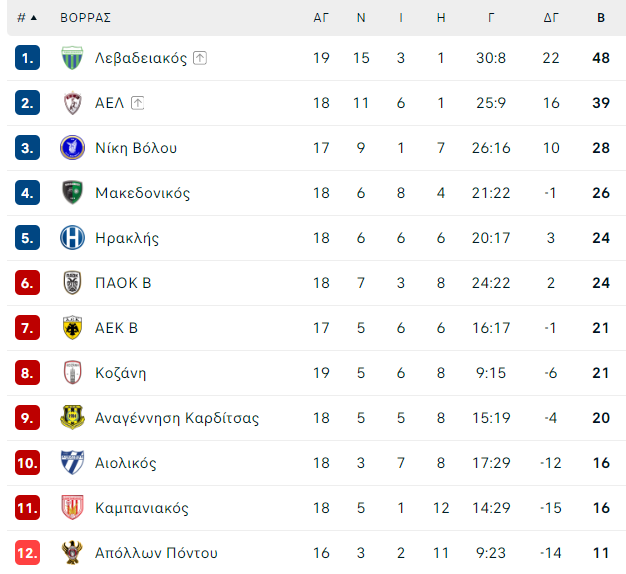Sort standings by Ν wins column
This screenshot has width=626, height=574.
click(361, 18)
